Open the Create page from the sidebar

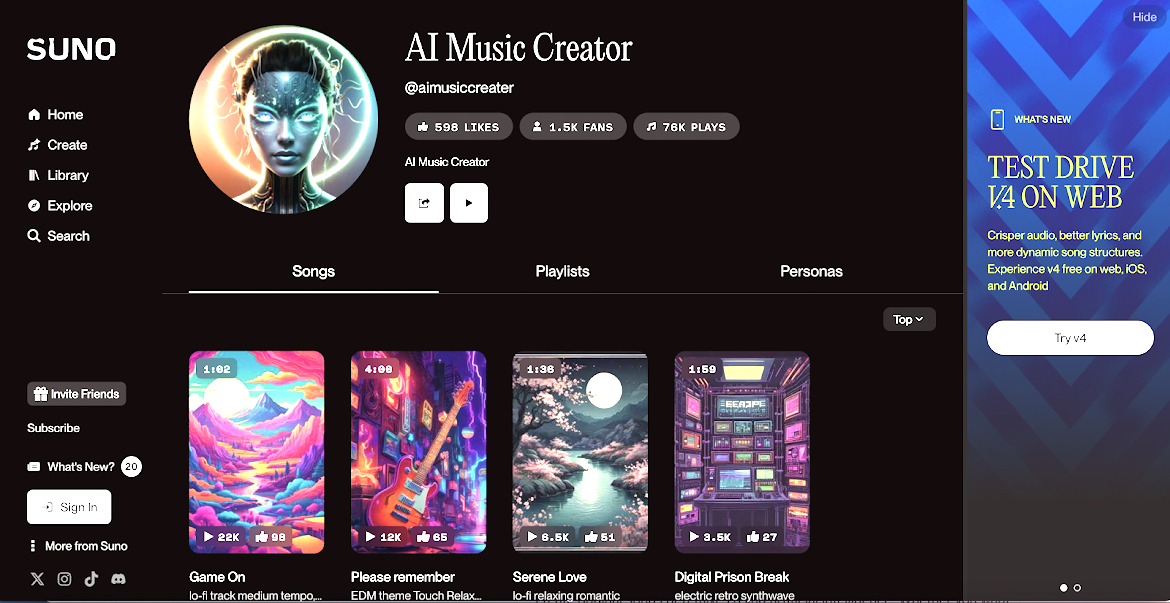point(57,145)
